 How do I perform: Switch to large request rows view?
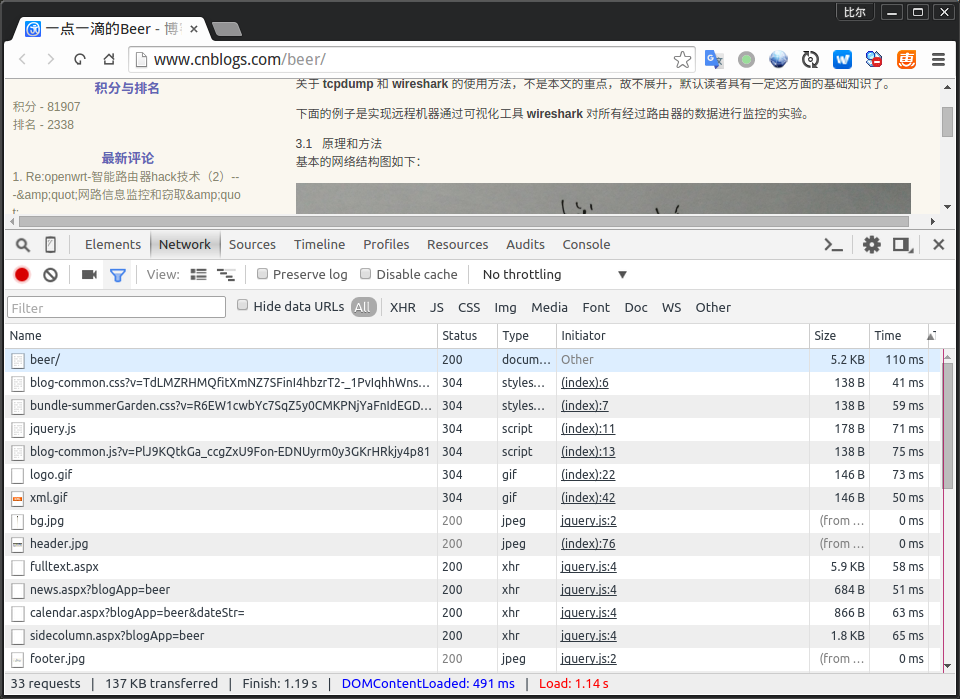(x=198, y=275)
